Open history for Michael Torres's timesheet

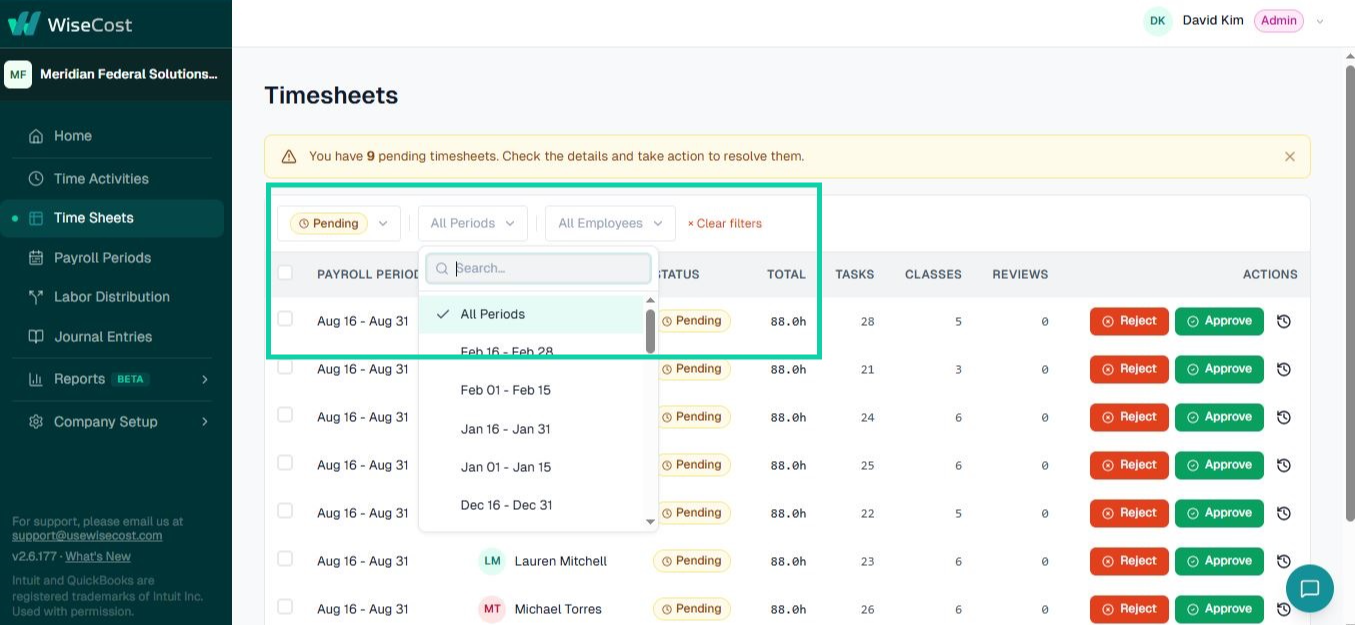click(x=1284, y=609)
